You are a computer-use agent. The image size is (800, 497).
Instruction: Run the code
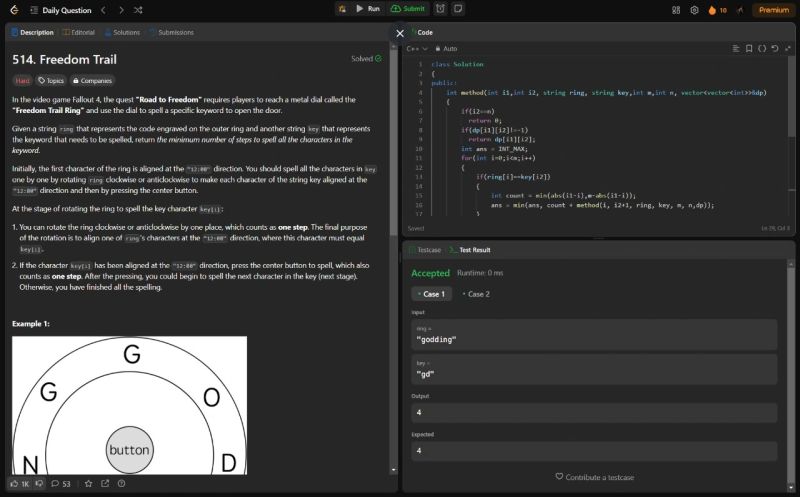click(368, 9)
